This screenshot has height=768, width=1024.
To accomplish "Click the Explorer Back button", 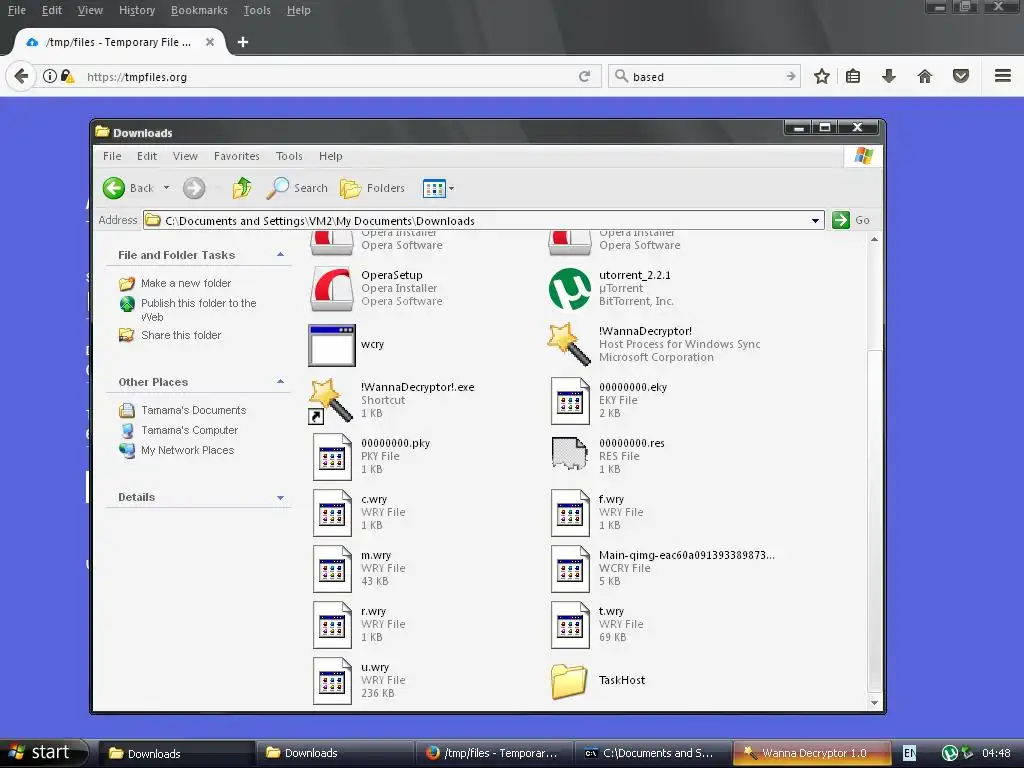I will (x=129, y=188).
